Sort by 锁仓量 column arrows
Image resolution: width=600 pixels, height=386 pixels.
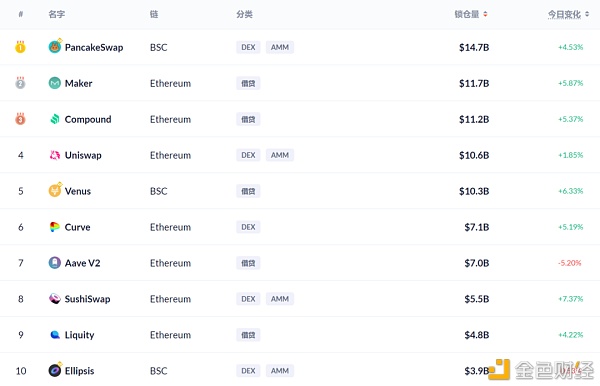click(x=485, y=14)
